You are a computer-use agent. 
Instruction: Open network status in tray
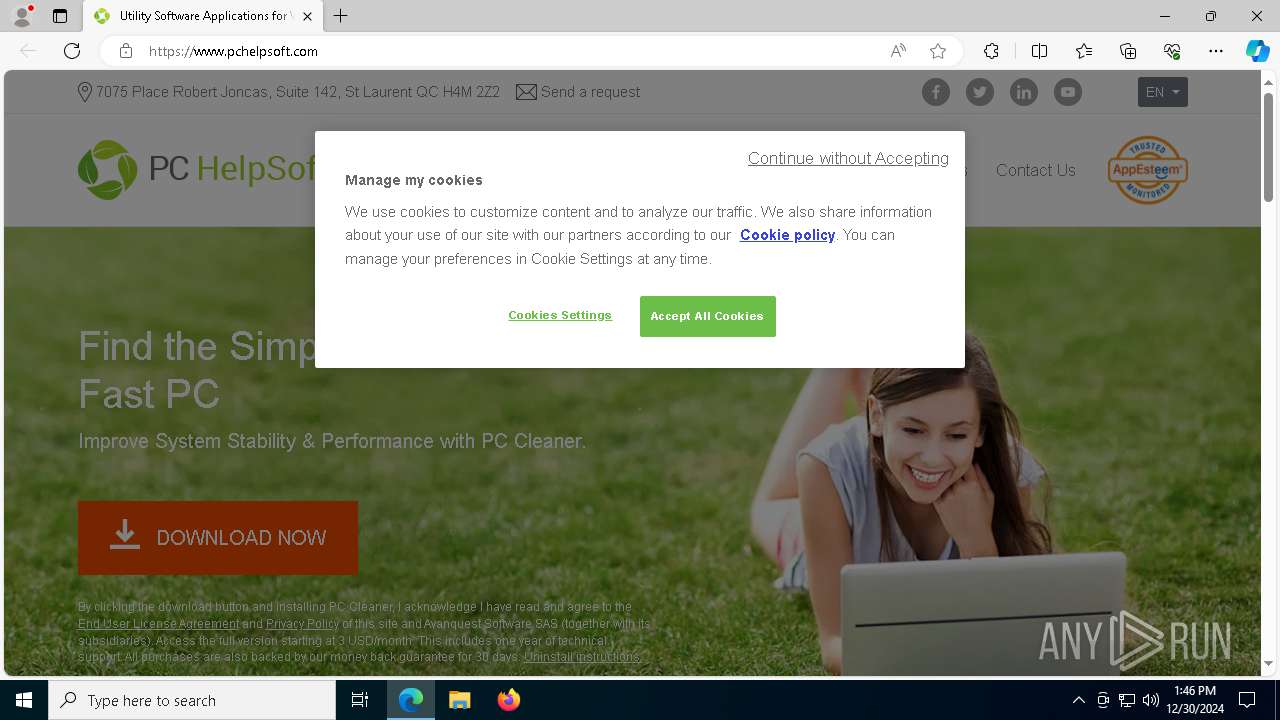click(1127, 700)
